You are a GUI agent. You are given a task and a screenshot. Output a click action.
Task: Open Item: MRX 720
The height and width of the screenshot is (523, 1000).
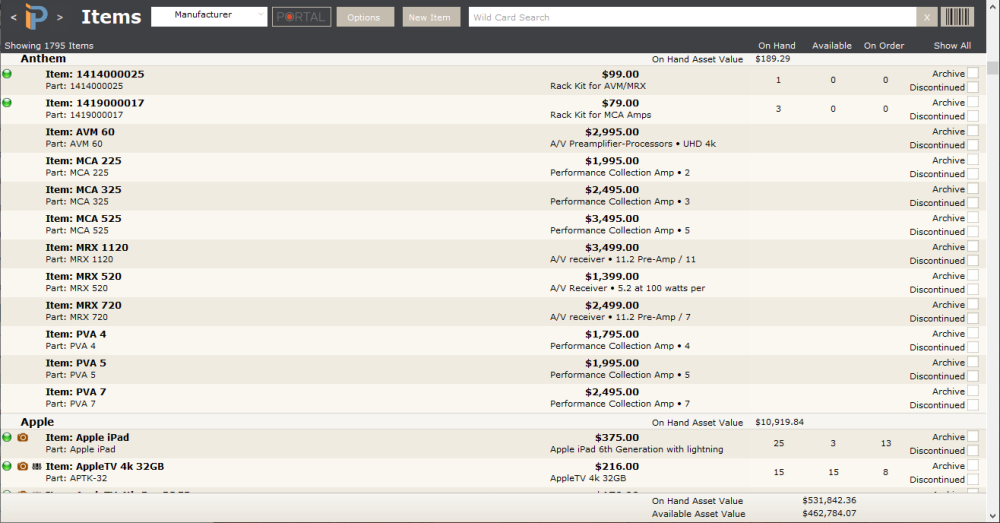[83, 305]
